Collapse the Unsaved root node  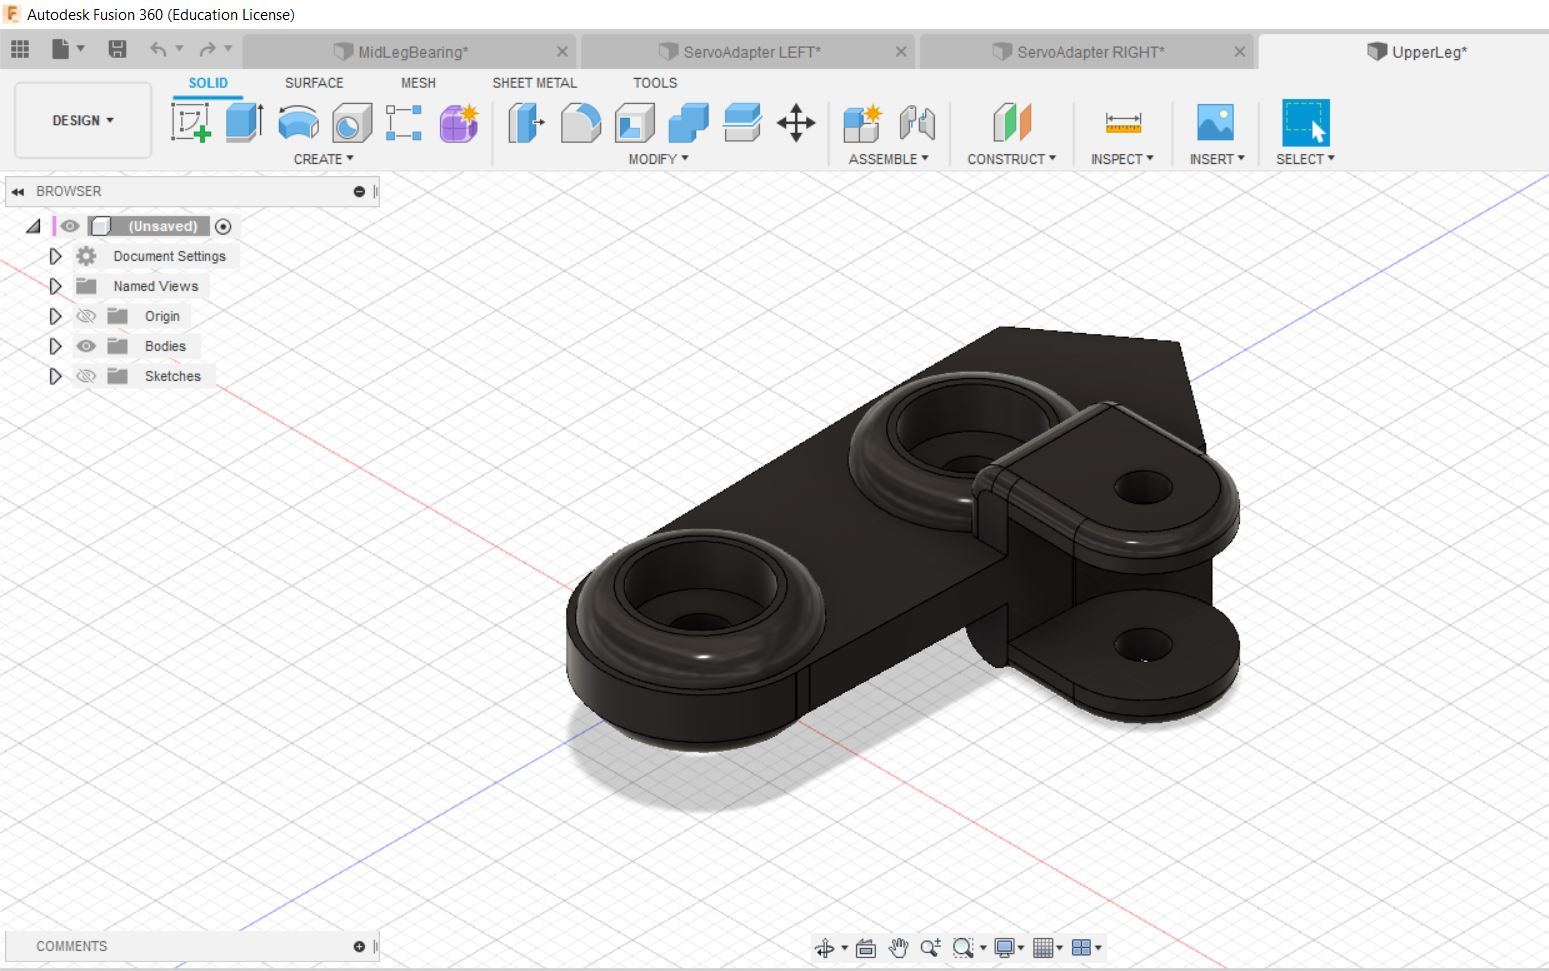point(33,227)
